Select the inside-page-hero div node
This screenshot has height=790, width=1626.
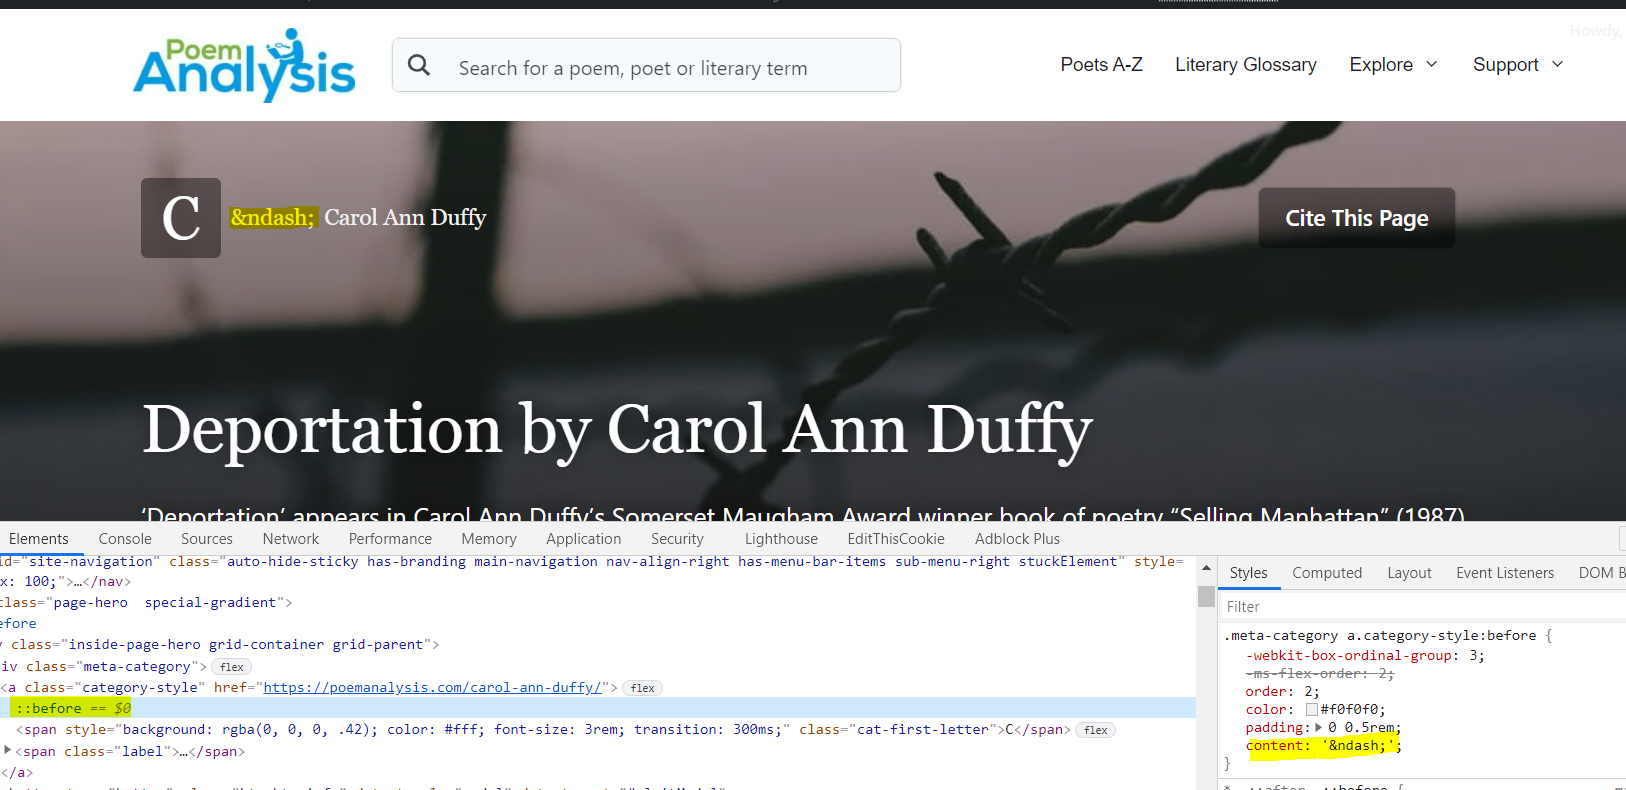point(220,645)
